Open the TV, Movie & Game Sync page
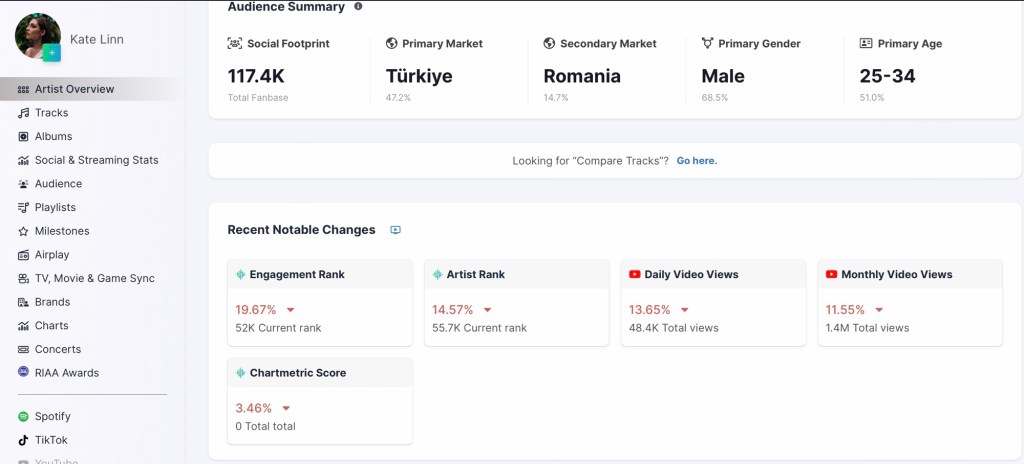The width and height of the screenshot is (1024, 464). point(94,278)
